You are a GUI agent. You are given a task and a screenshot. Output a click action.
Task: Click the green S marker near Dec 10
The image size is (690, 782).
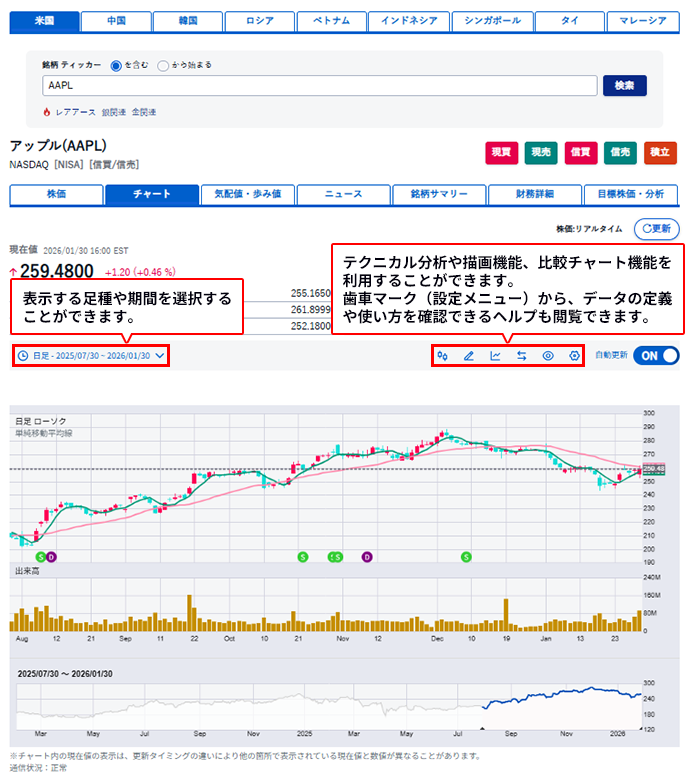coord(466,557)
